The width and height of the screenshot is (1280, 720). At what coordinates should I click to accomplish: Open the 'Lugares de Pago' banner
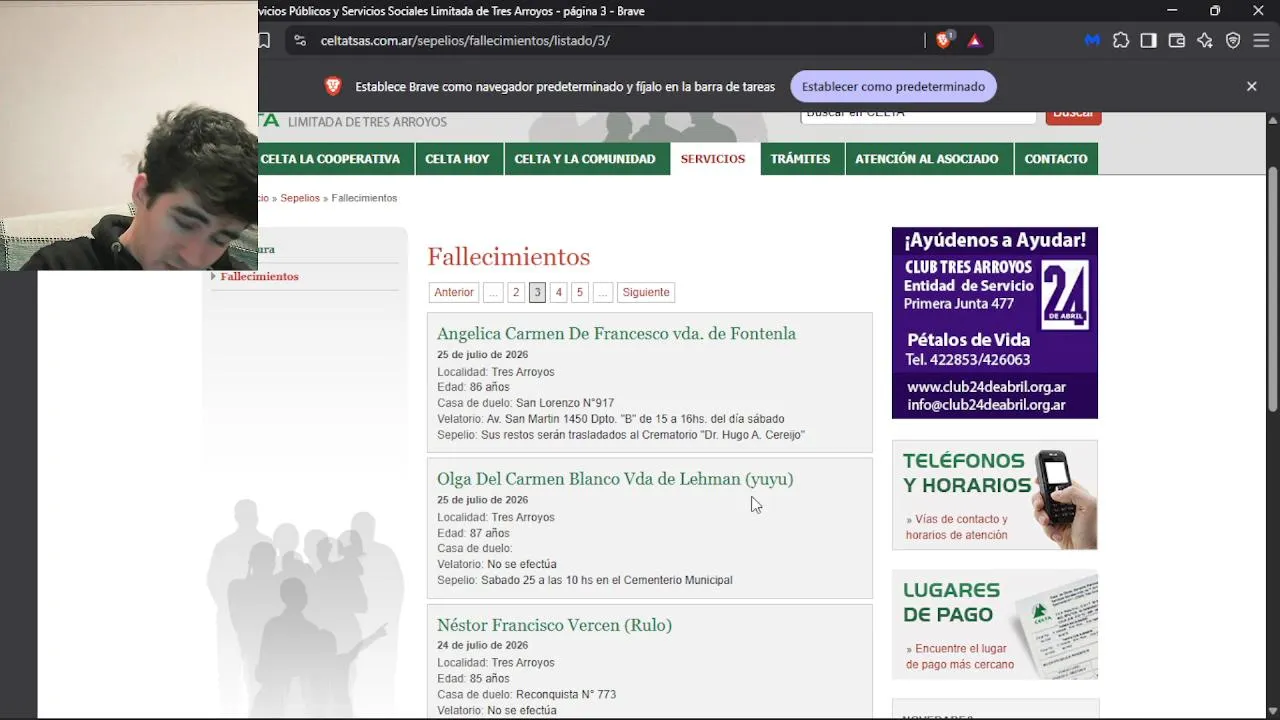tap(995, 625)
